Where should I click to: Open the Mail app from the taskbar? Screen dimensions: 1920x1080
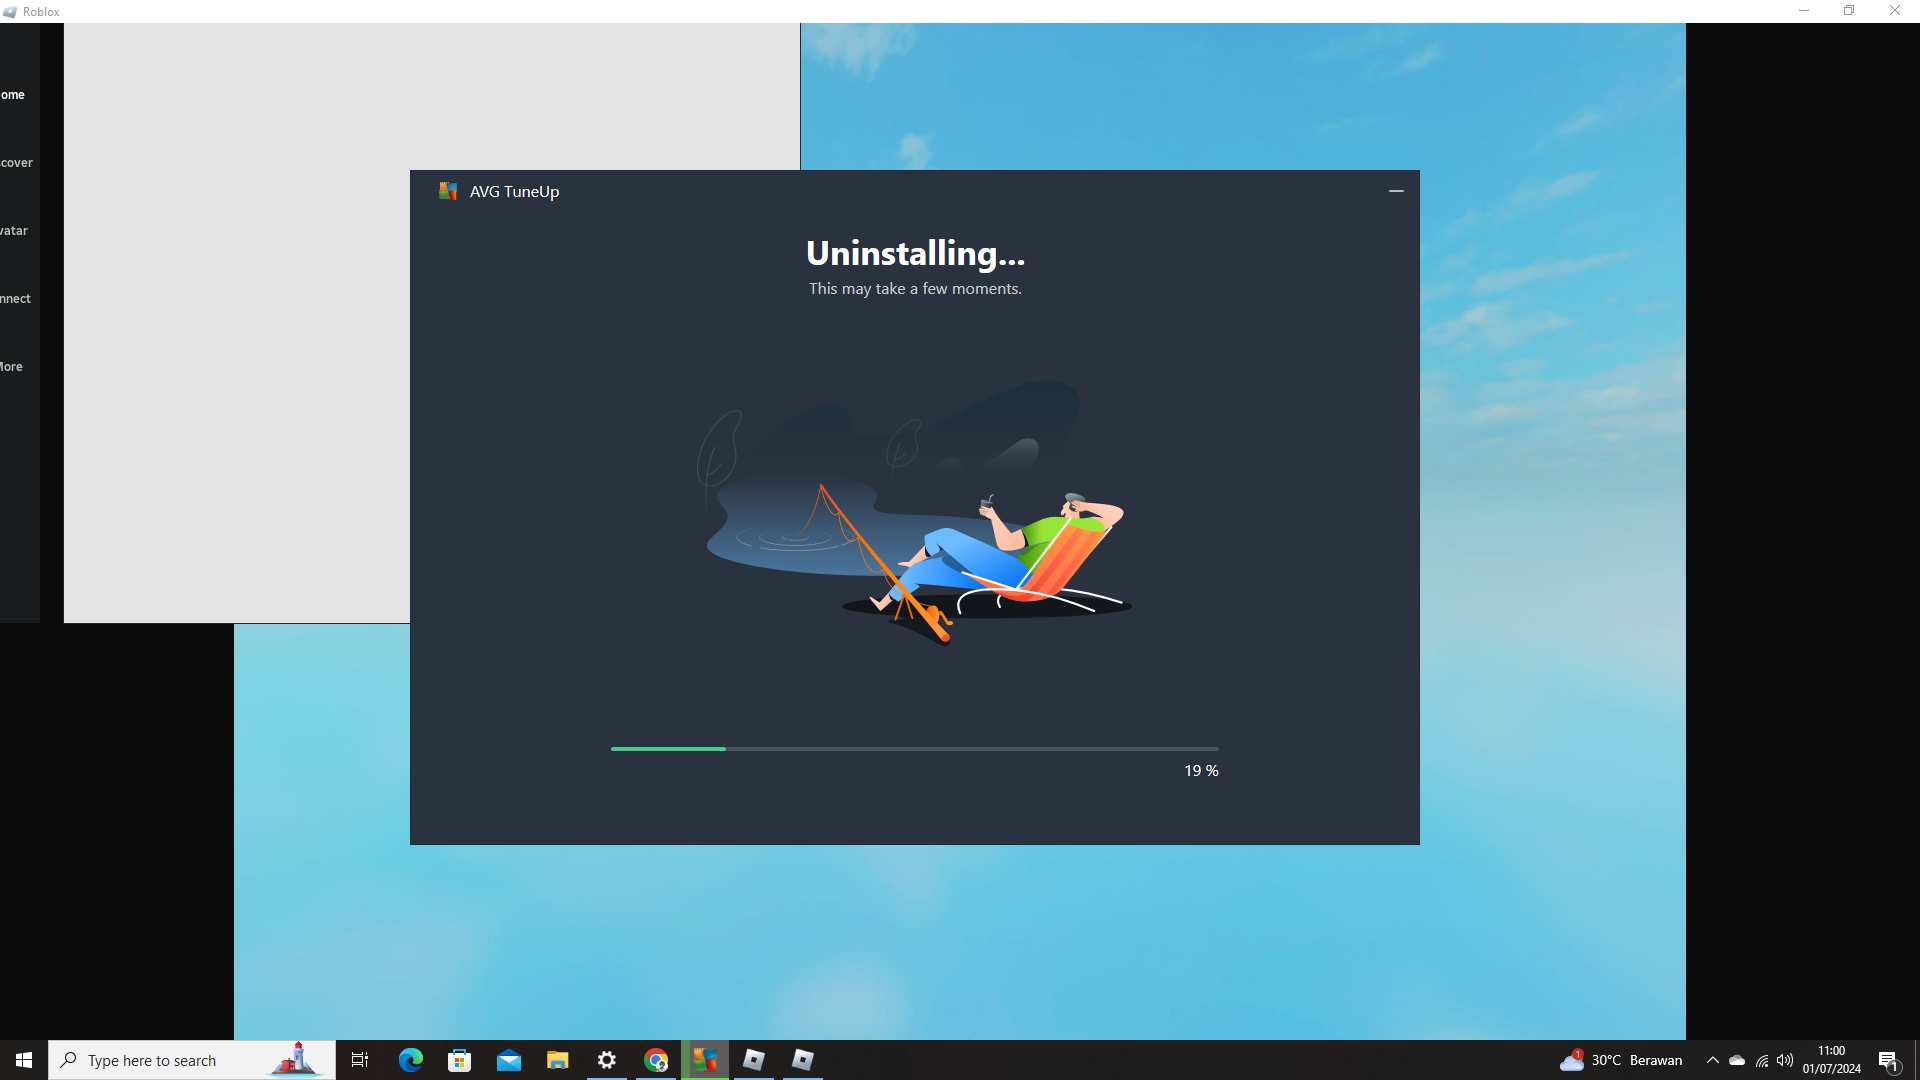pyautogui.click(x=509, y=1060)
